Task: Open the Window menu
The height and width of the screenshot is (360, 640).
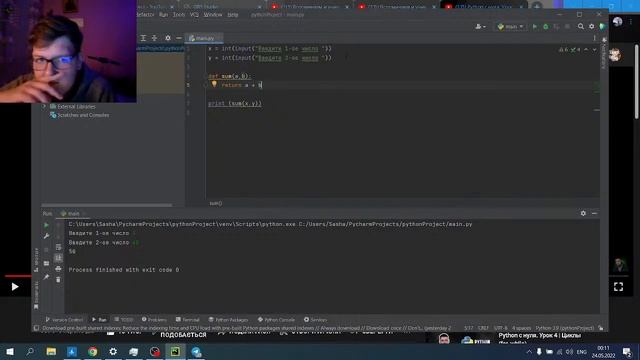Action: point(213,15)
